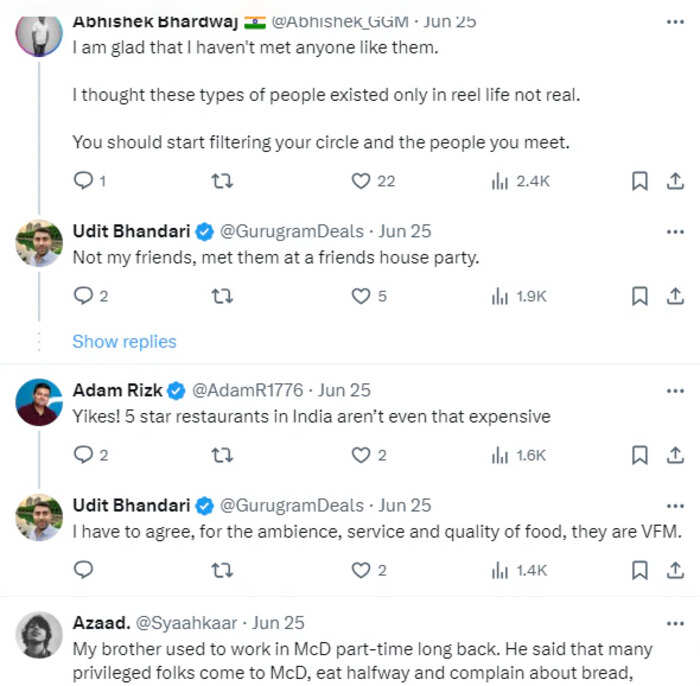Open more options menu on Azaad's tweet
The image size is (700, 686).
pyautogui.click(x=675, y=624)
